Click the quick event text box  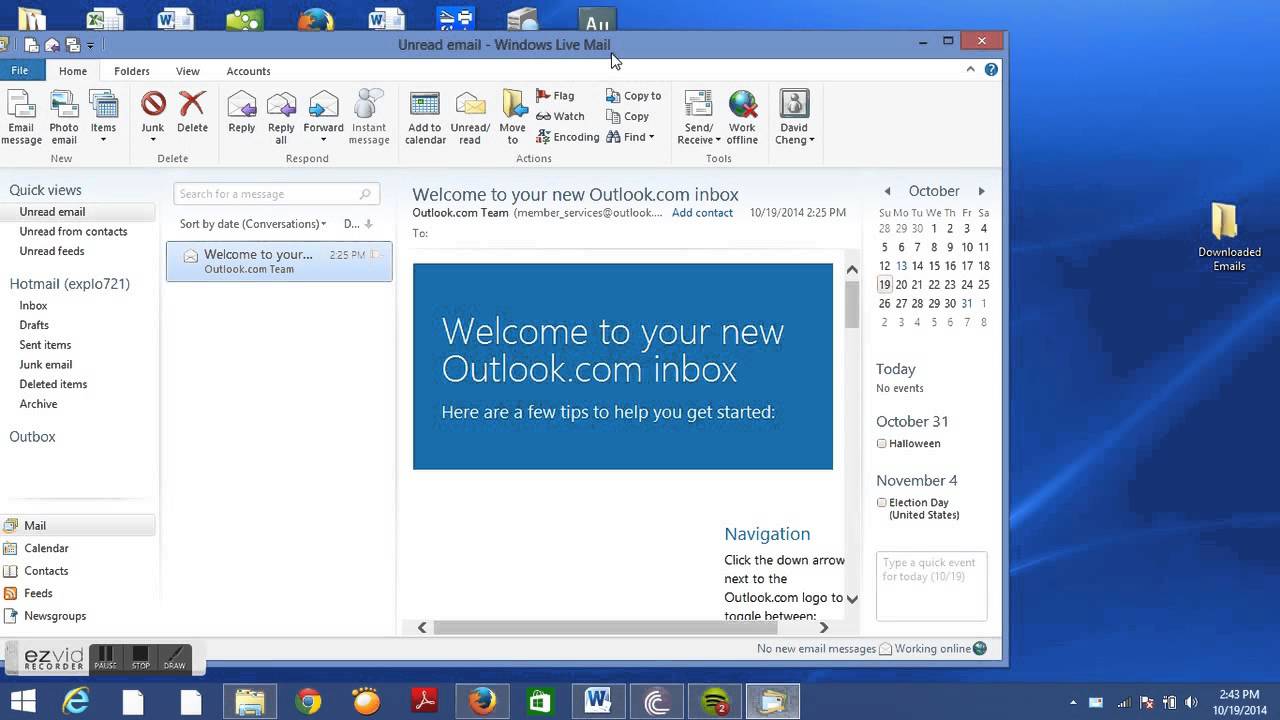[x=931, y=586]
